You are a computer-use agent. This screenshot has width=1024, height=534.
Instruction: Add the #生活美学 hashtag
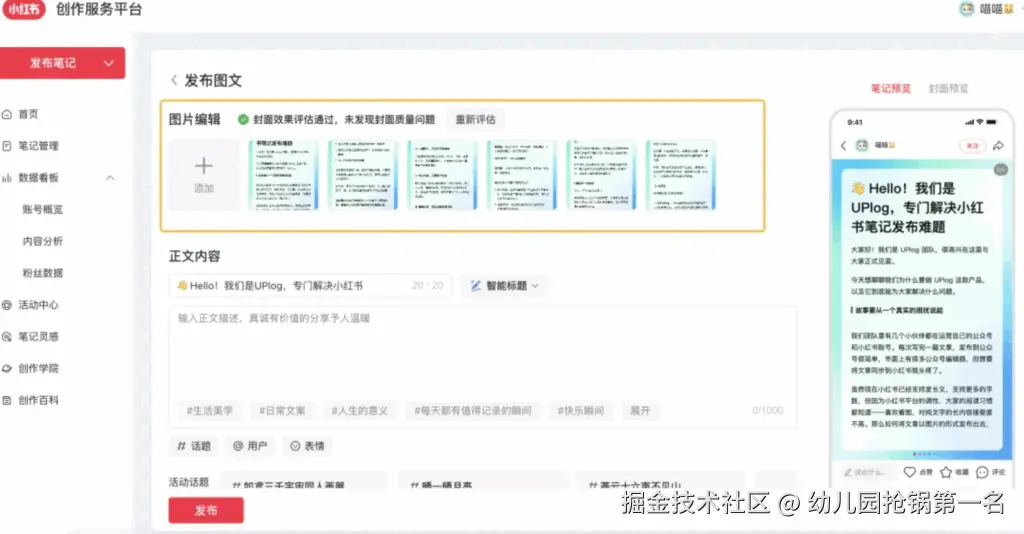(210, 411)
